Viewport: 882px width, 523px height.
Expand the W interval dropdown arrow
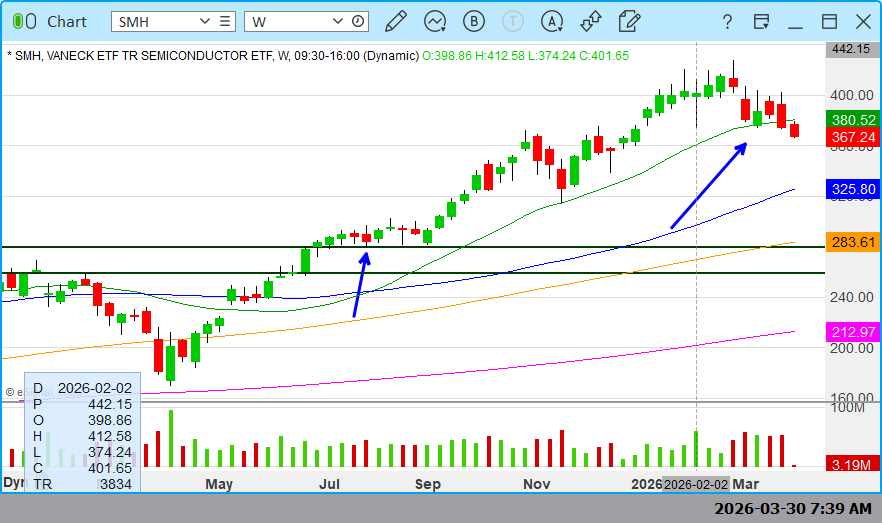(x=338, y=21)
